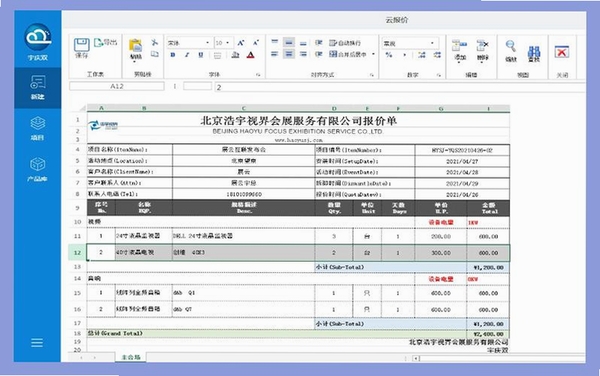Open the 宋体 font name dropdown
The width and height of the screenshot is (600, 376).
[207, 43]
